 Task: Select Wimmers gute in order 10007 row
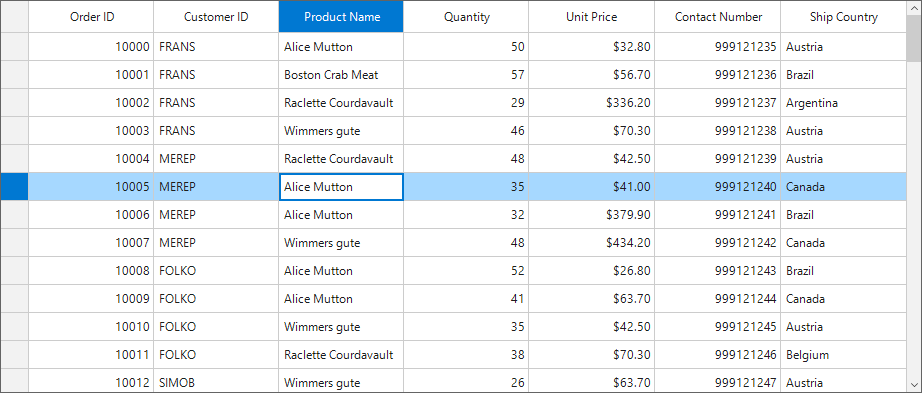click(341, 242)
